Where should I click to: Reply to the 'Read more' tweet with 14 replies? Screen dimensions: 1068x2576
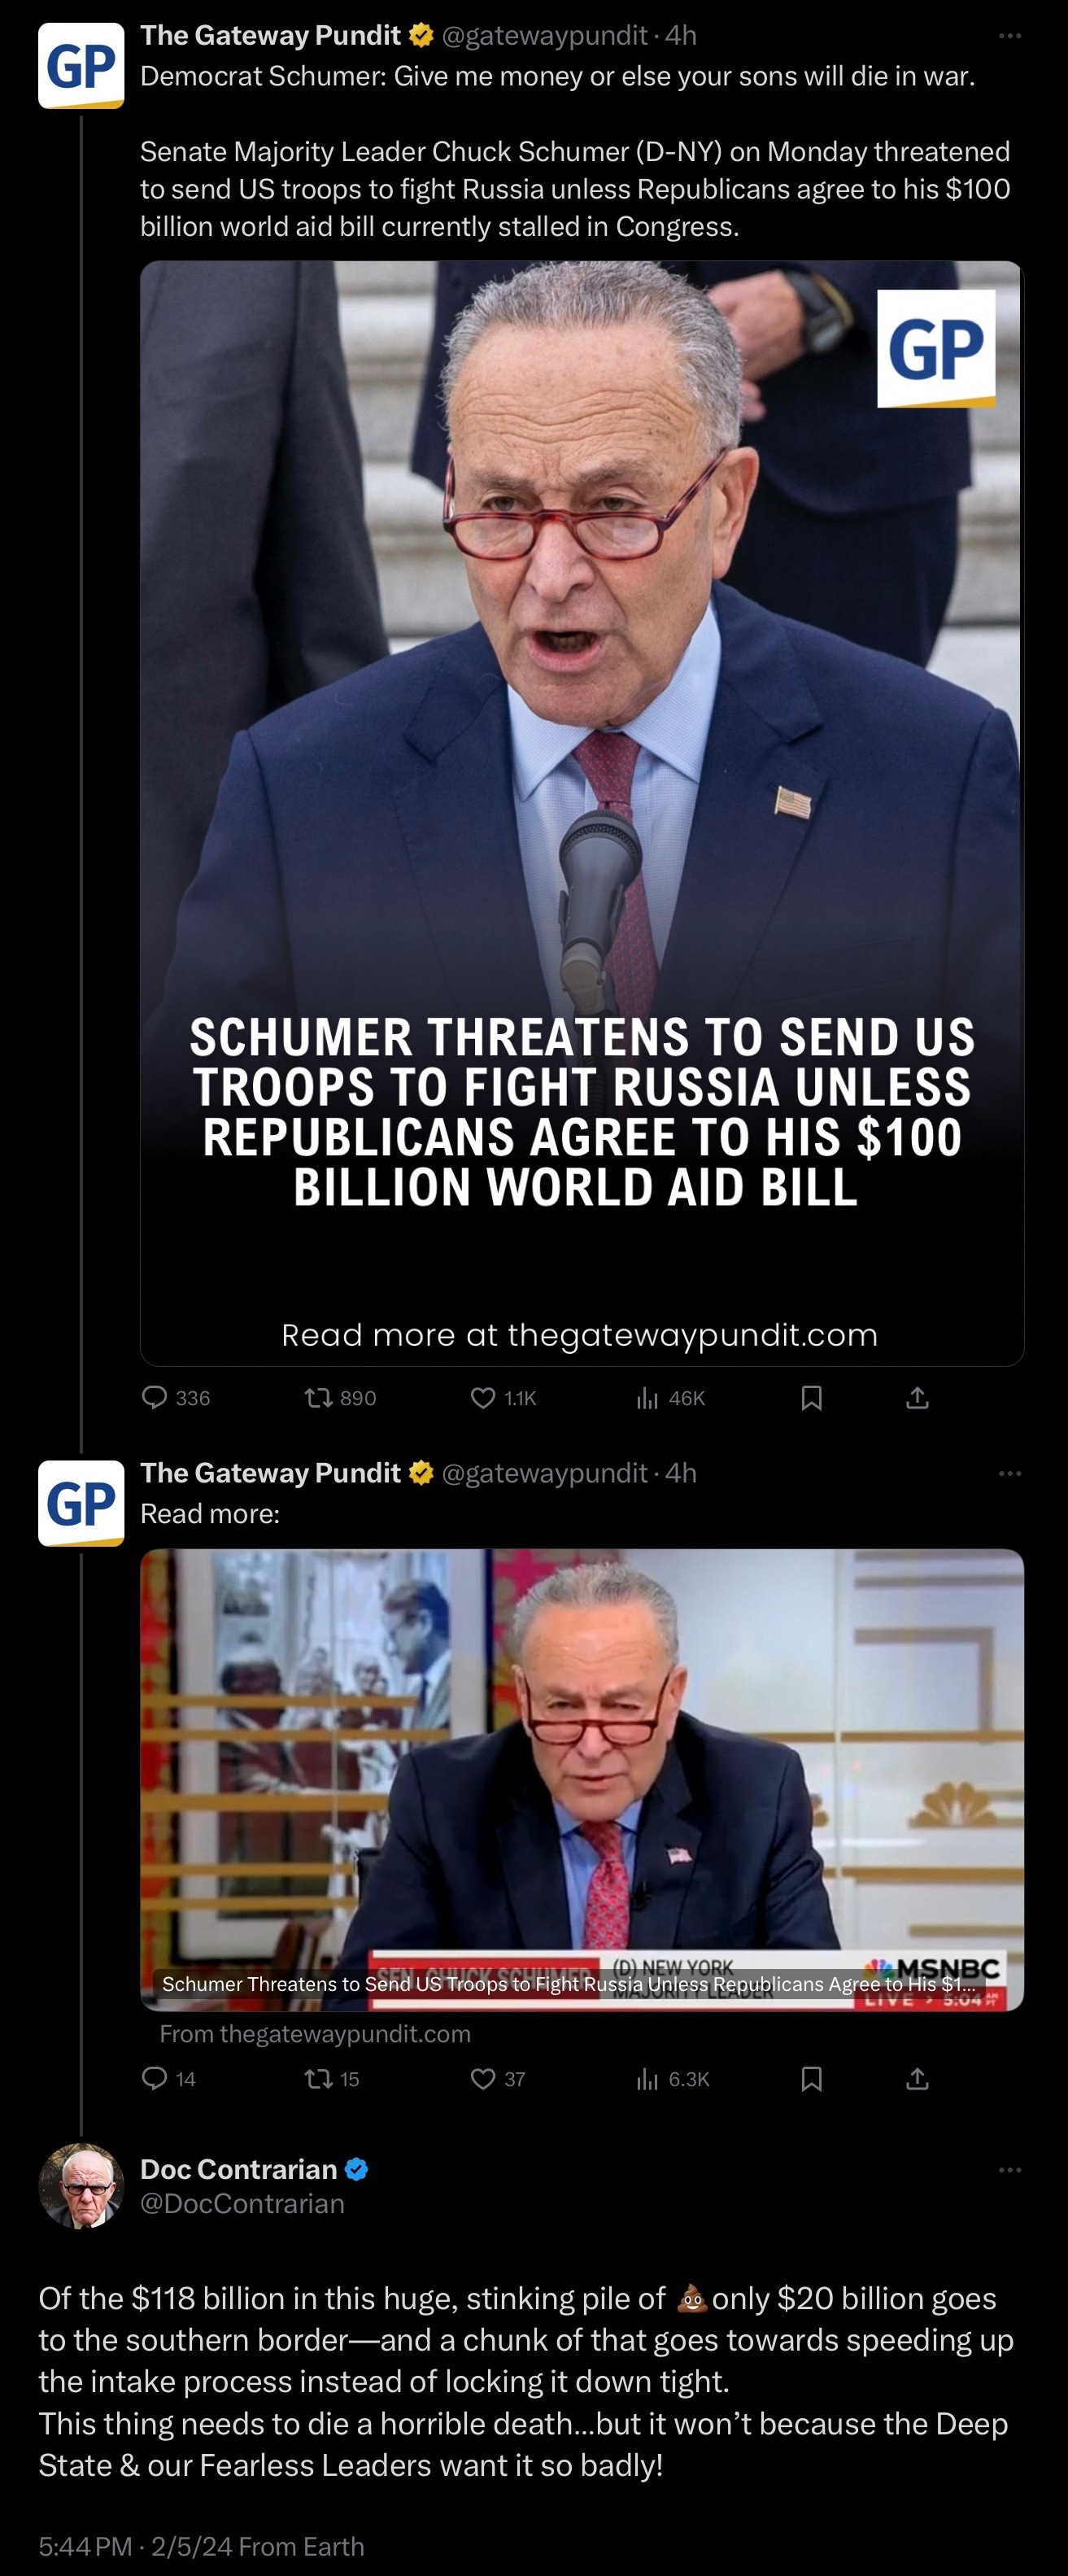pos(169,2079)
